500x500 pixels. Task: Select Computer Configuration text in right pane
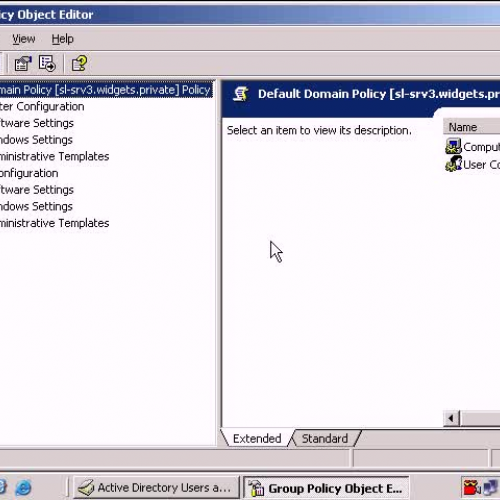(x=482, y=147)
